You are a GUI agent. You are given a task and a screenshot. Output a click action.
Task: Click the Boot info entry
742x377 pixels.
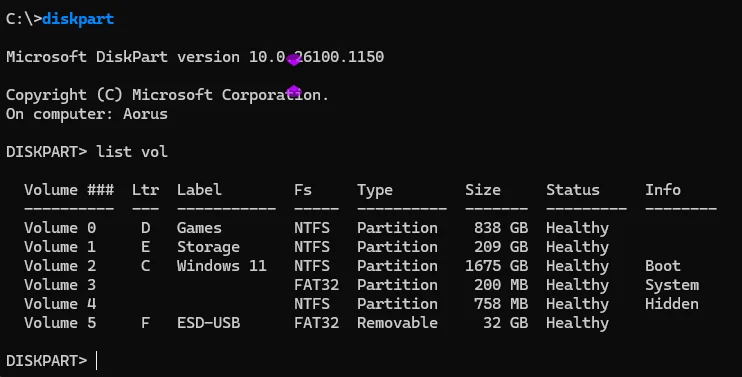coord(663,266)
